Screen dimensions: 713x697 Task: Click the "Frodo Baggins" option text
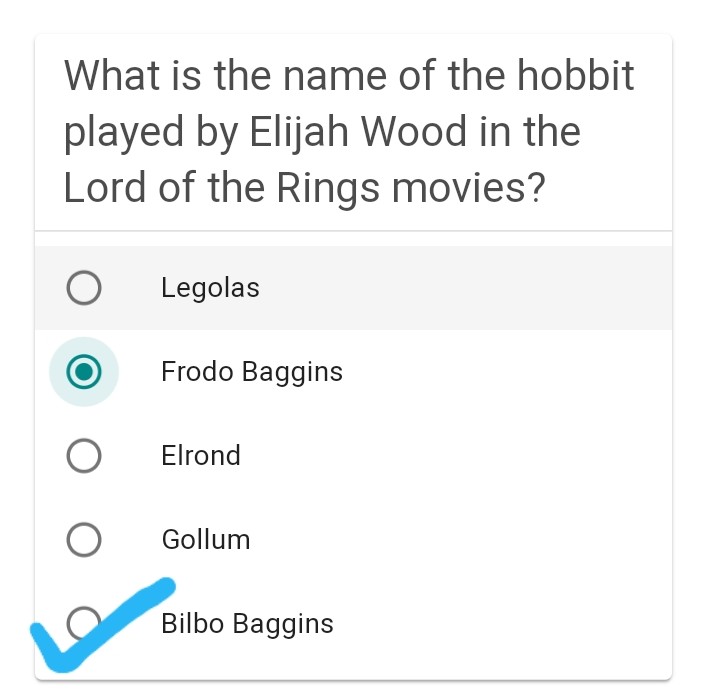252,372
